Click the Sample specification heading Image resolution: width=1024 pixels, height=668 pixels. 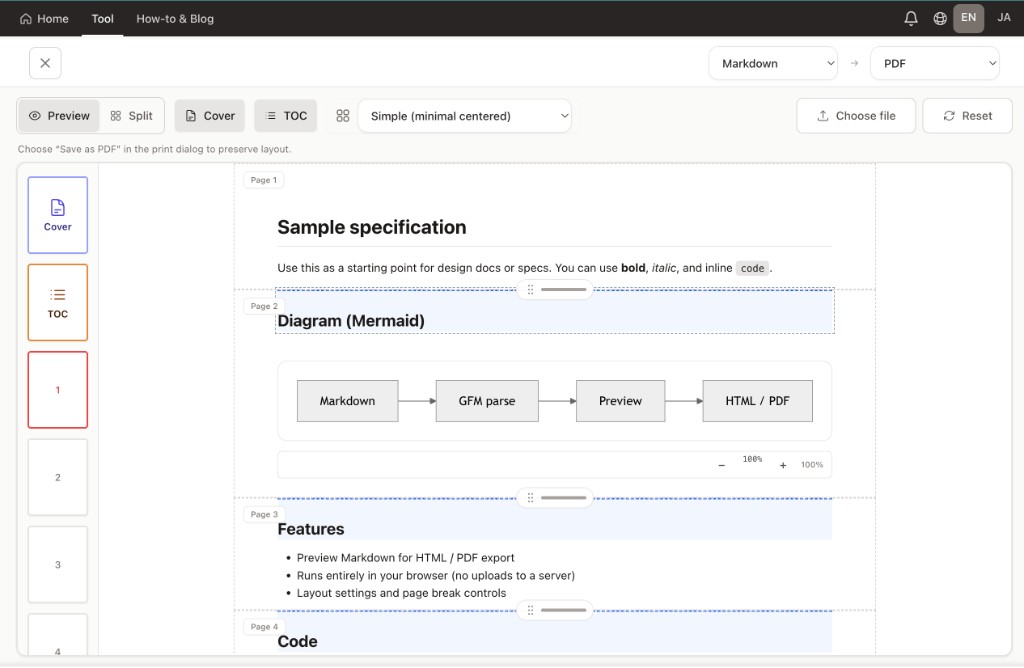pos(372,227)
